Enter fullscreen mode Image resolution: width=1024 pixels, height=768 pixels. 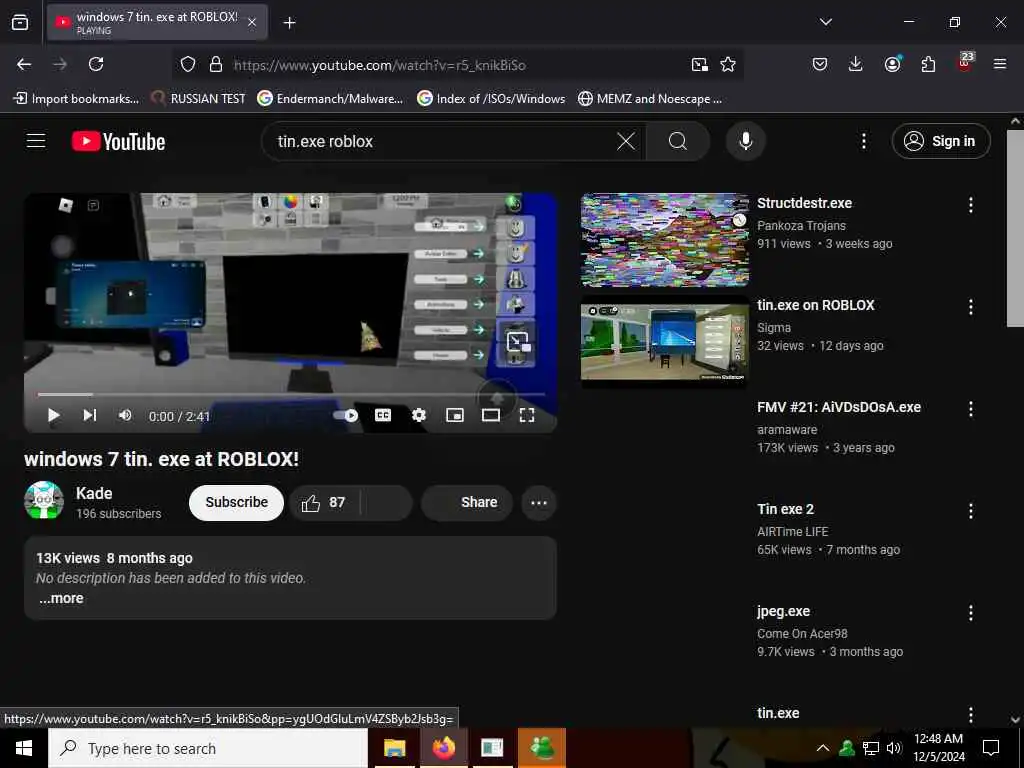point(526,415)
